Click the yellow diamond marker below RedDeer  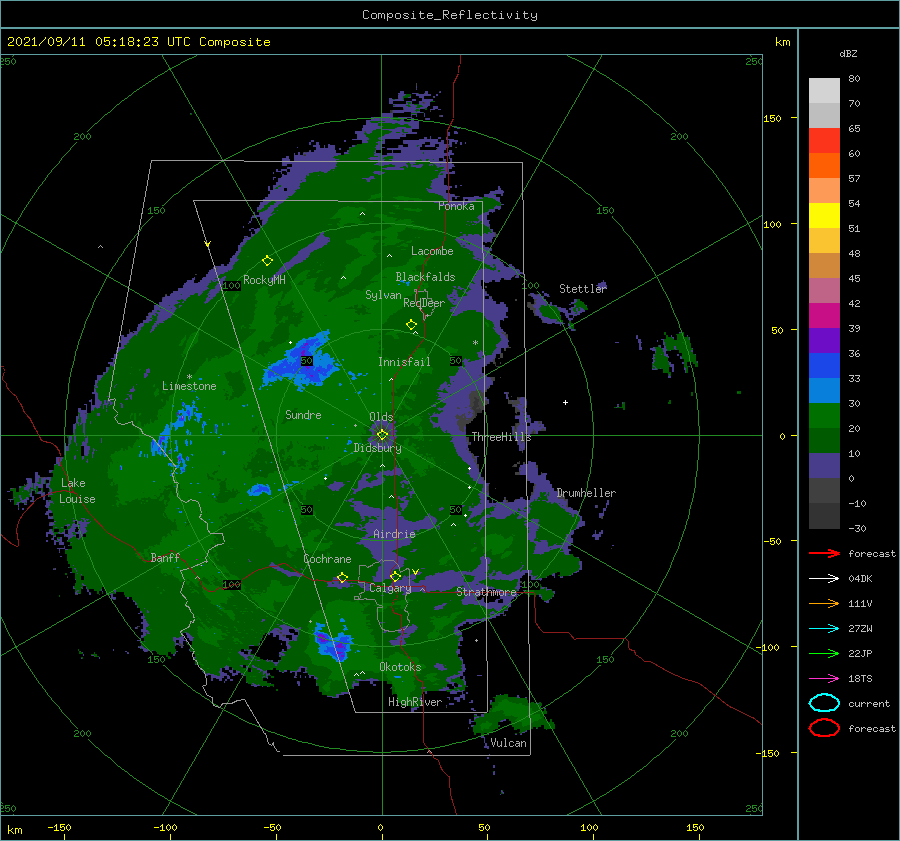411,324
